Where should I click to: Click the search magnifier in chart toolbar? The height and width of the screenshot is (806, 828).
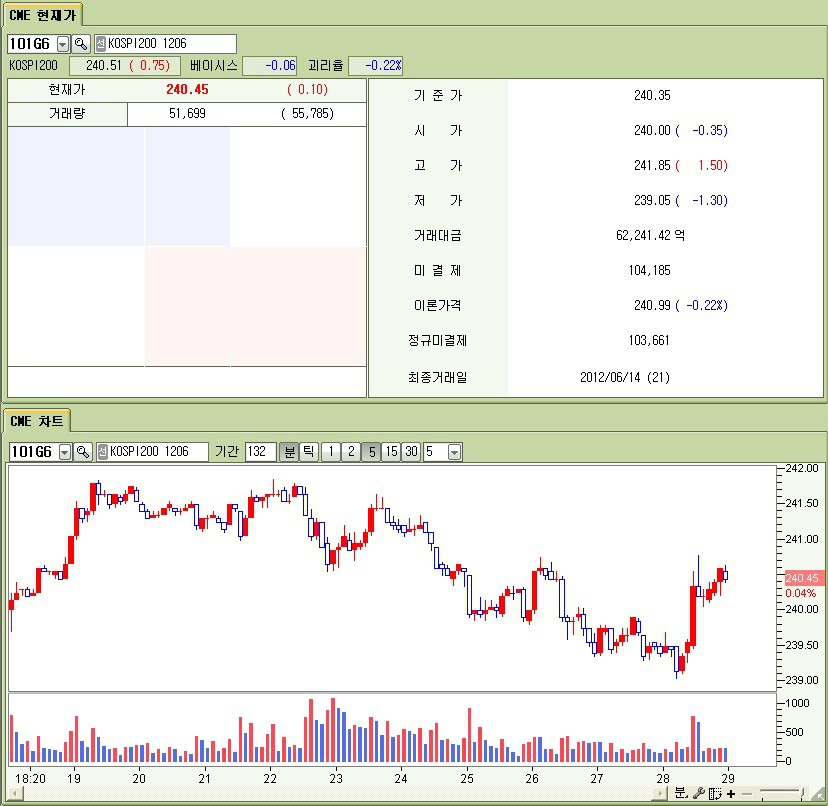83,452
